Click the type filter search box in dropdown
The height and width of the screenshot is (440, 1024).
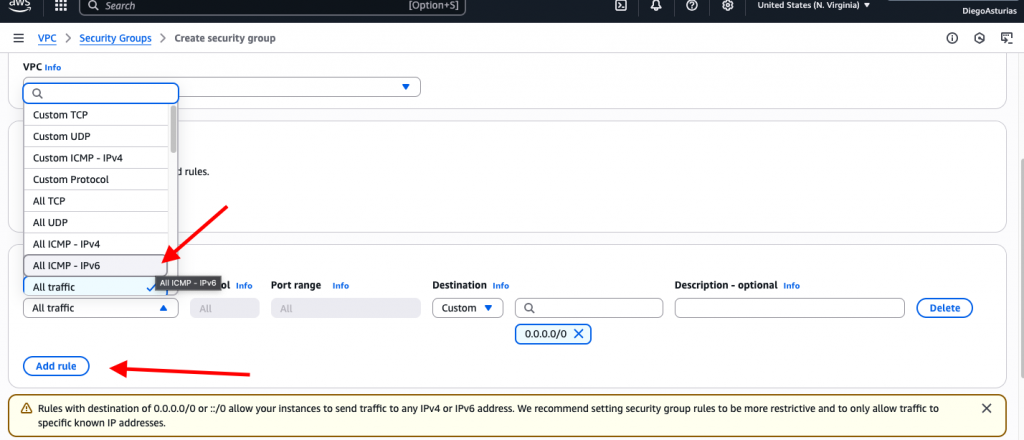coord(101,93)
